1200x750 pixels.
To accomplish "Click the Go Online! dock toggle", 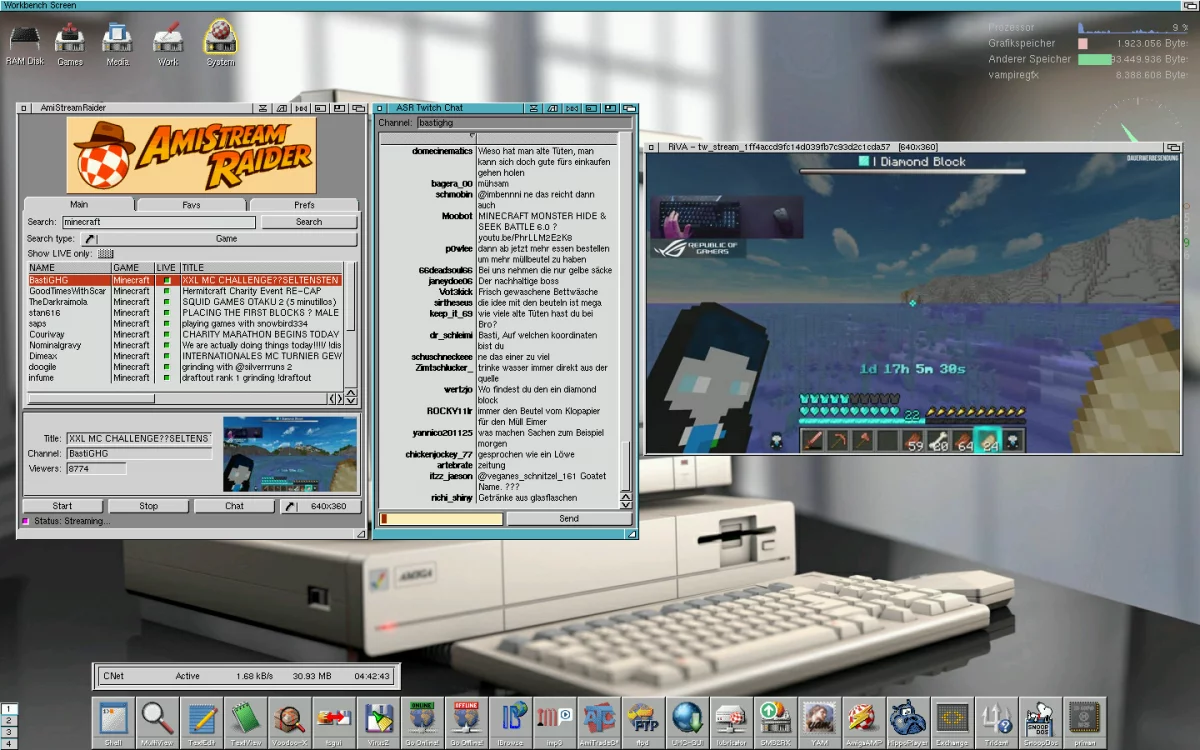I will 421,720.
